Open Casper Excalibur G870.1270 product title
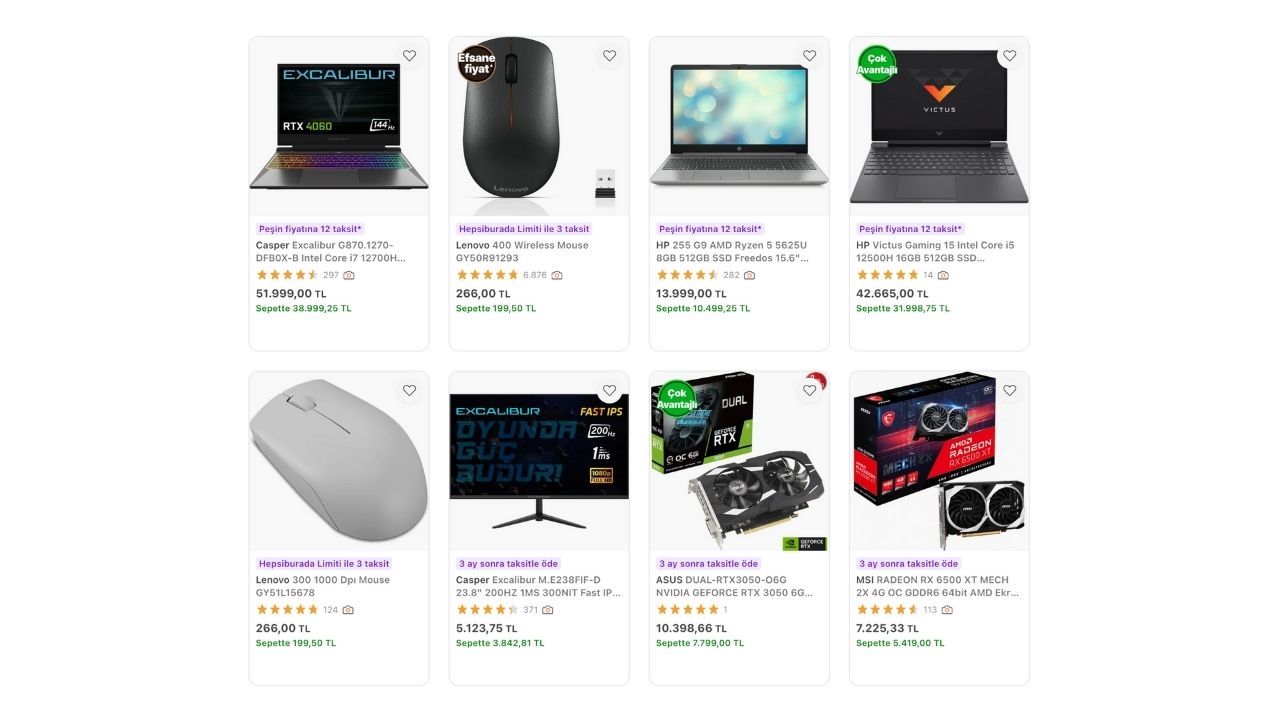This screenshot has width=1280, height=720. (331, 251)
